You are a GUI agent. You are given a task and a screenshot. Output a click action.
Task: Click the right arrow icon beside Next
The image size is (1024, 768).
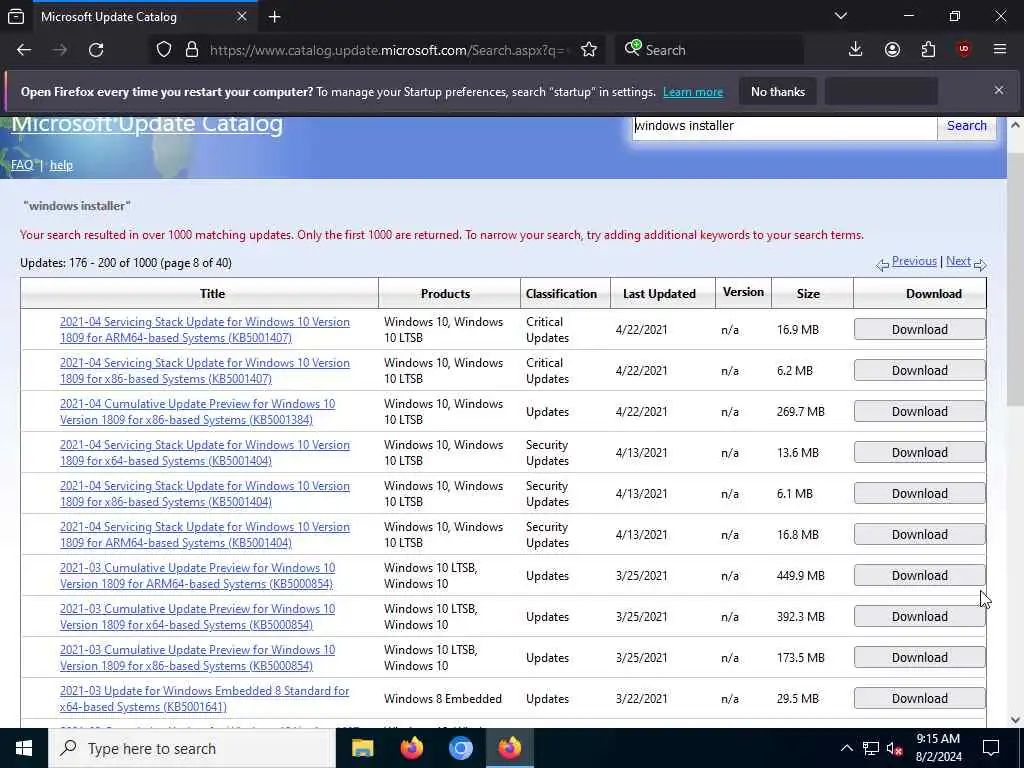(980, 264)
